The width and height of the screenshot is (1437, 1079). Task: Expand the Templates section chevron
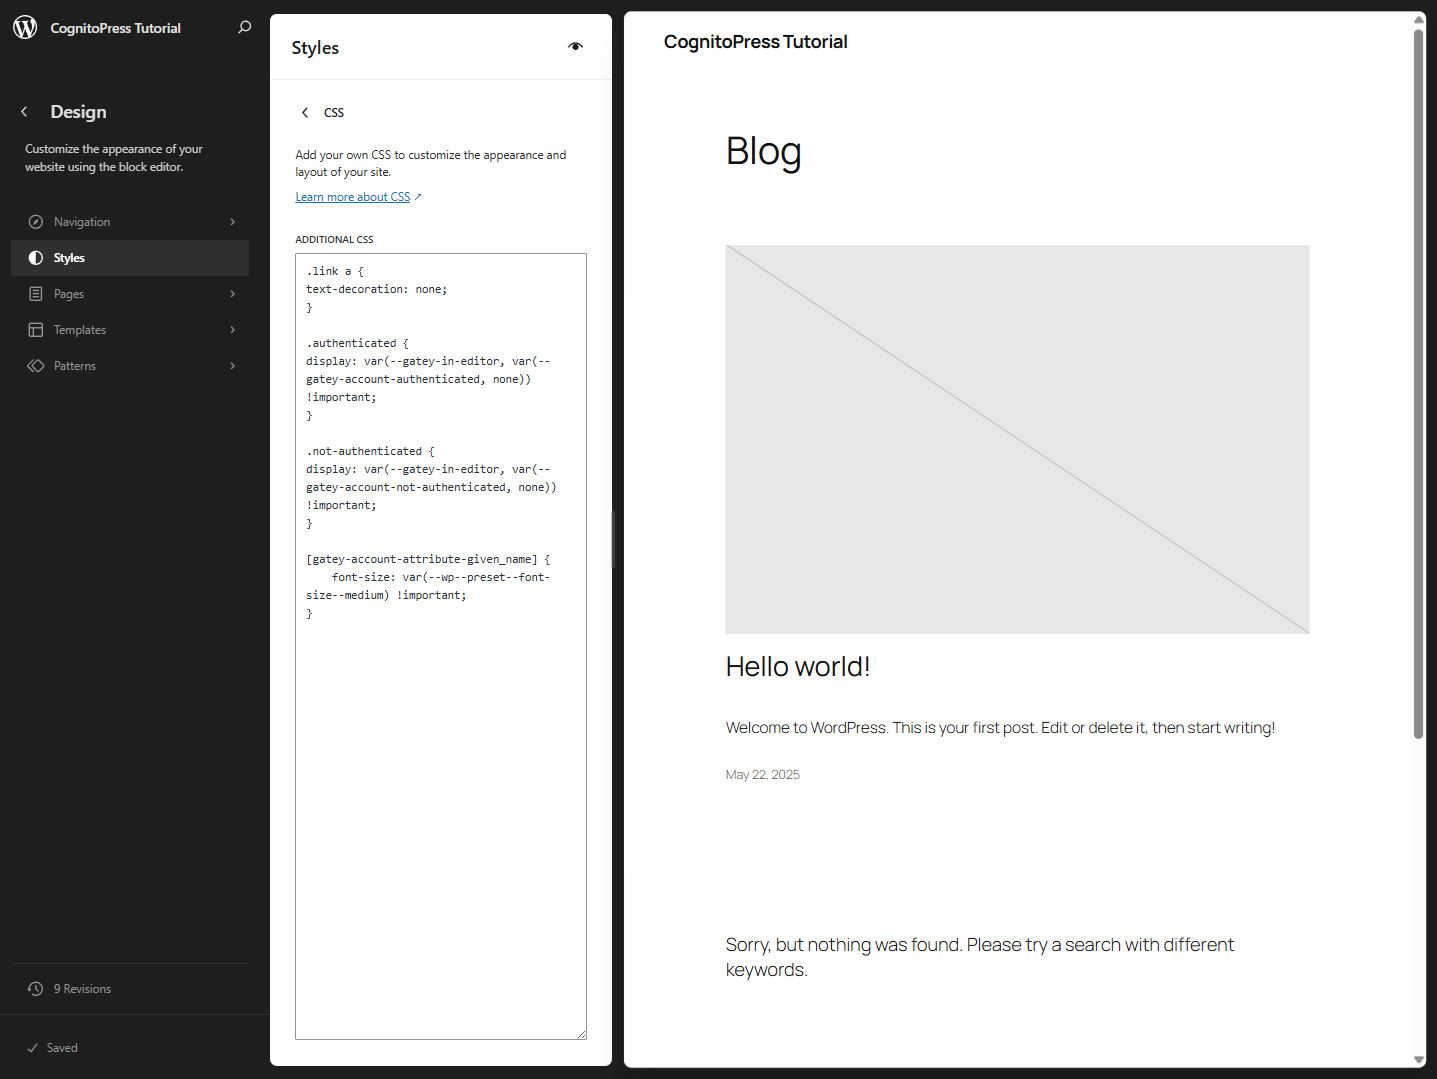233,330
